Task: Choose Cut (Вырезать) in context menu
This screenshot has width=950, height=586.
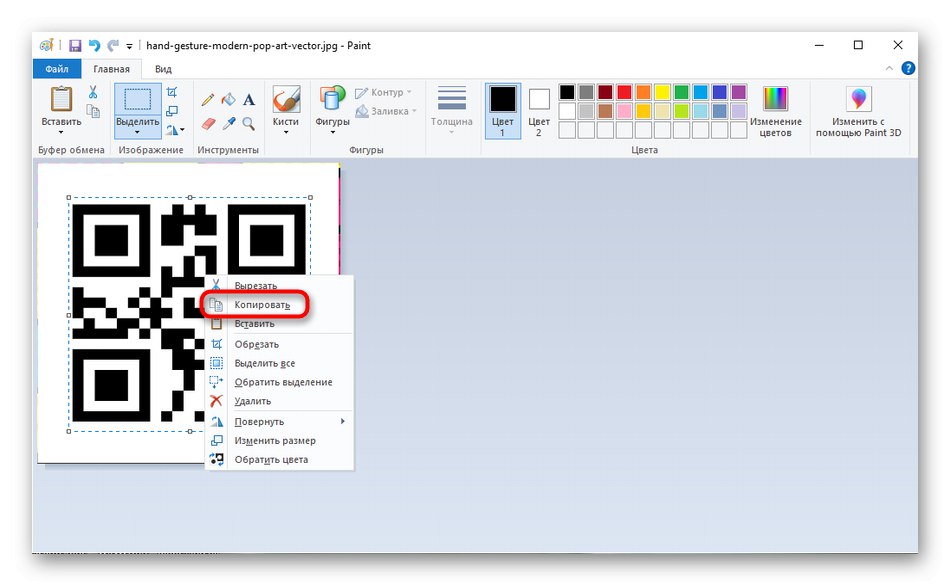Action: coord(279,285)
